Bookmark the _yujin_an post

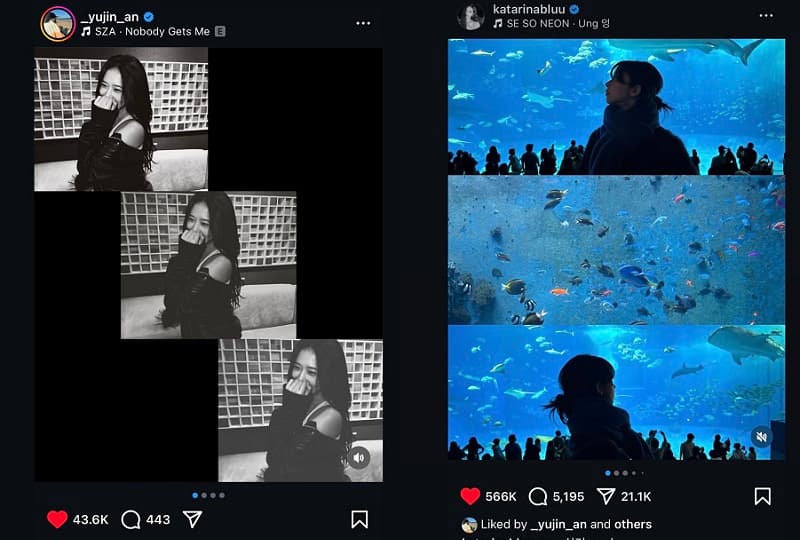pos(359,519)
